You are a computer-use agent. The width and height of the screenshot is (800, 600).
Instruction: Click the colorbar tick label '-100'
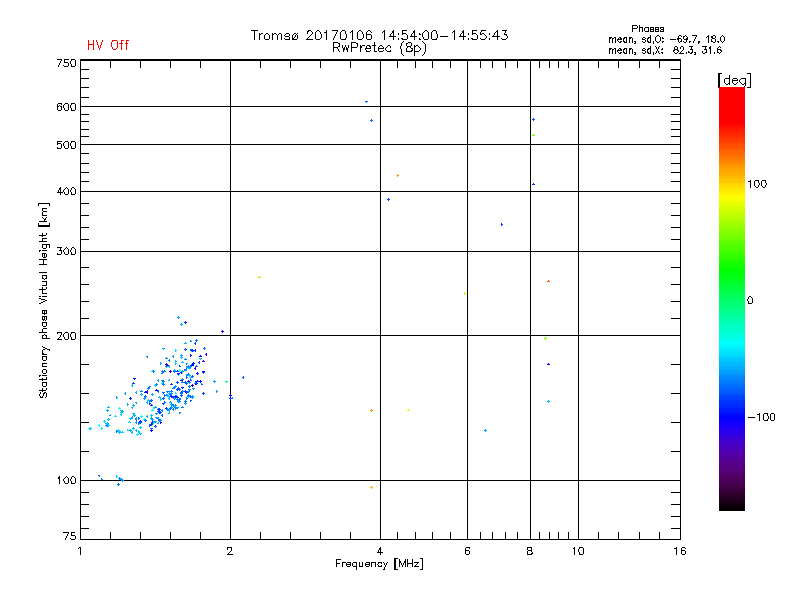(761, 417)
